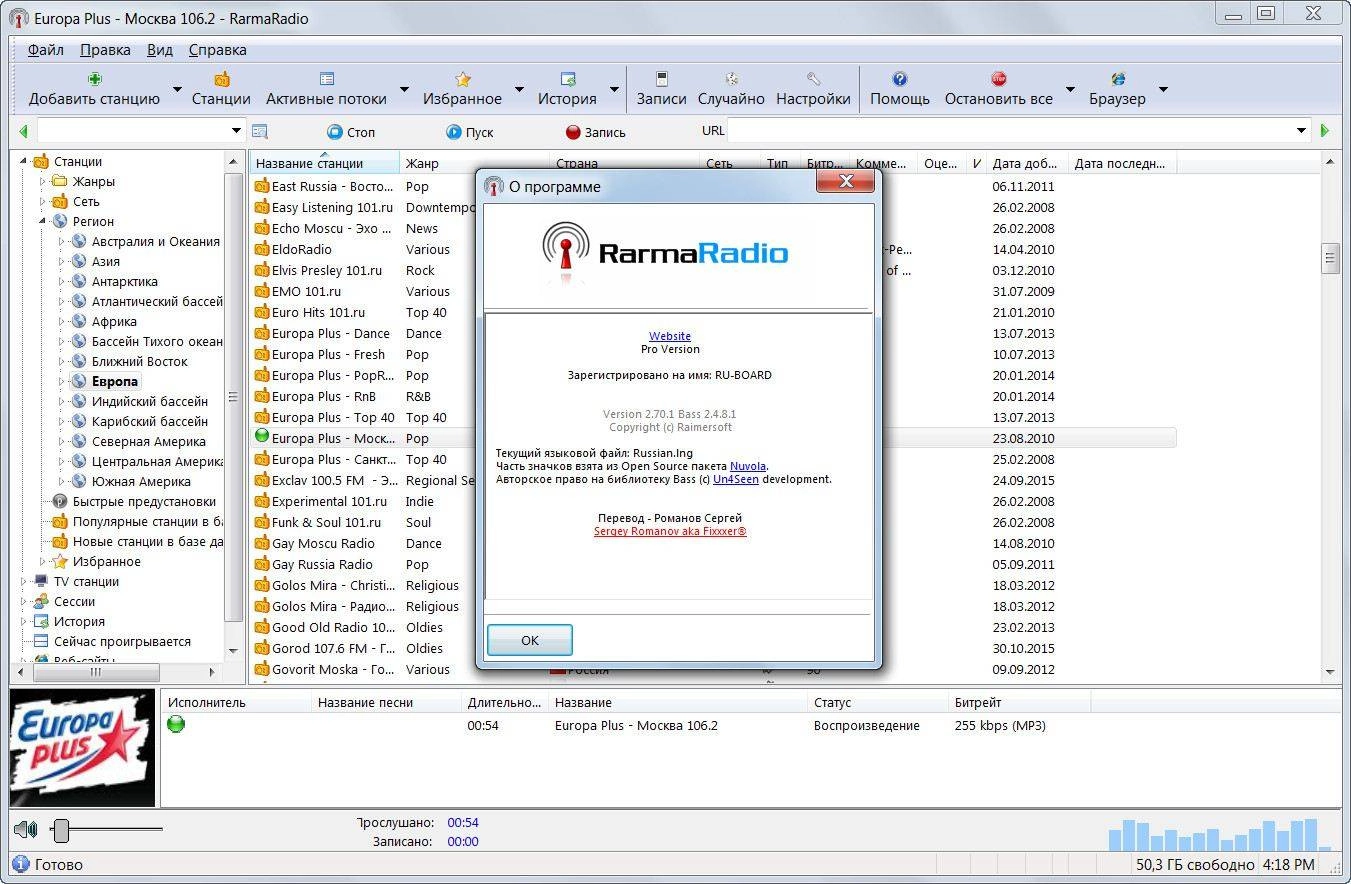Click the Random (Случайно) station icon

(731, 88)
